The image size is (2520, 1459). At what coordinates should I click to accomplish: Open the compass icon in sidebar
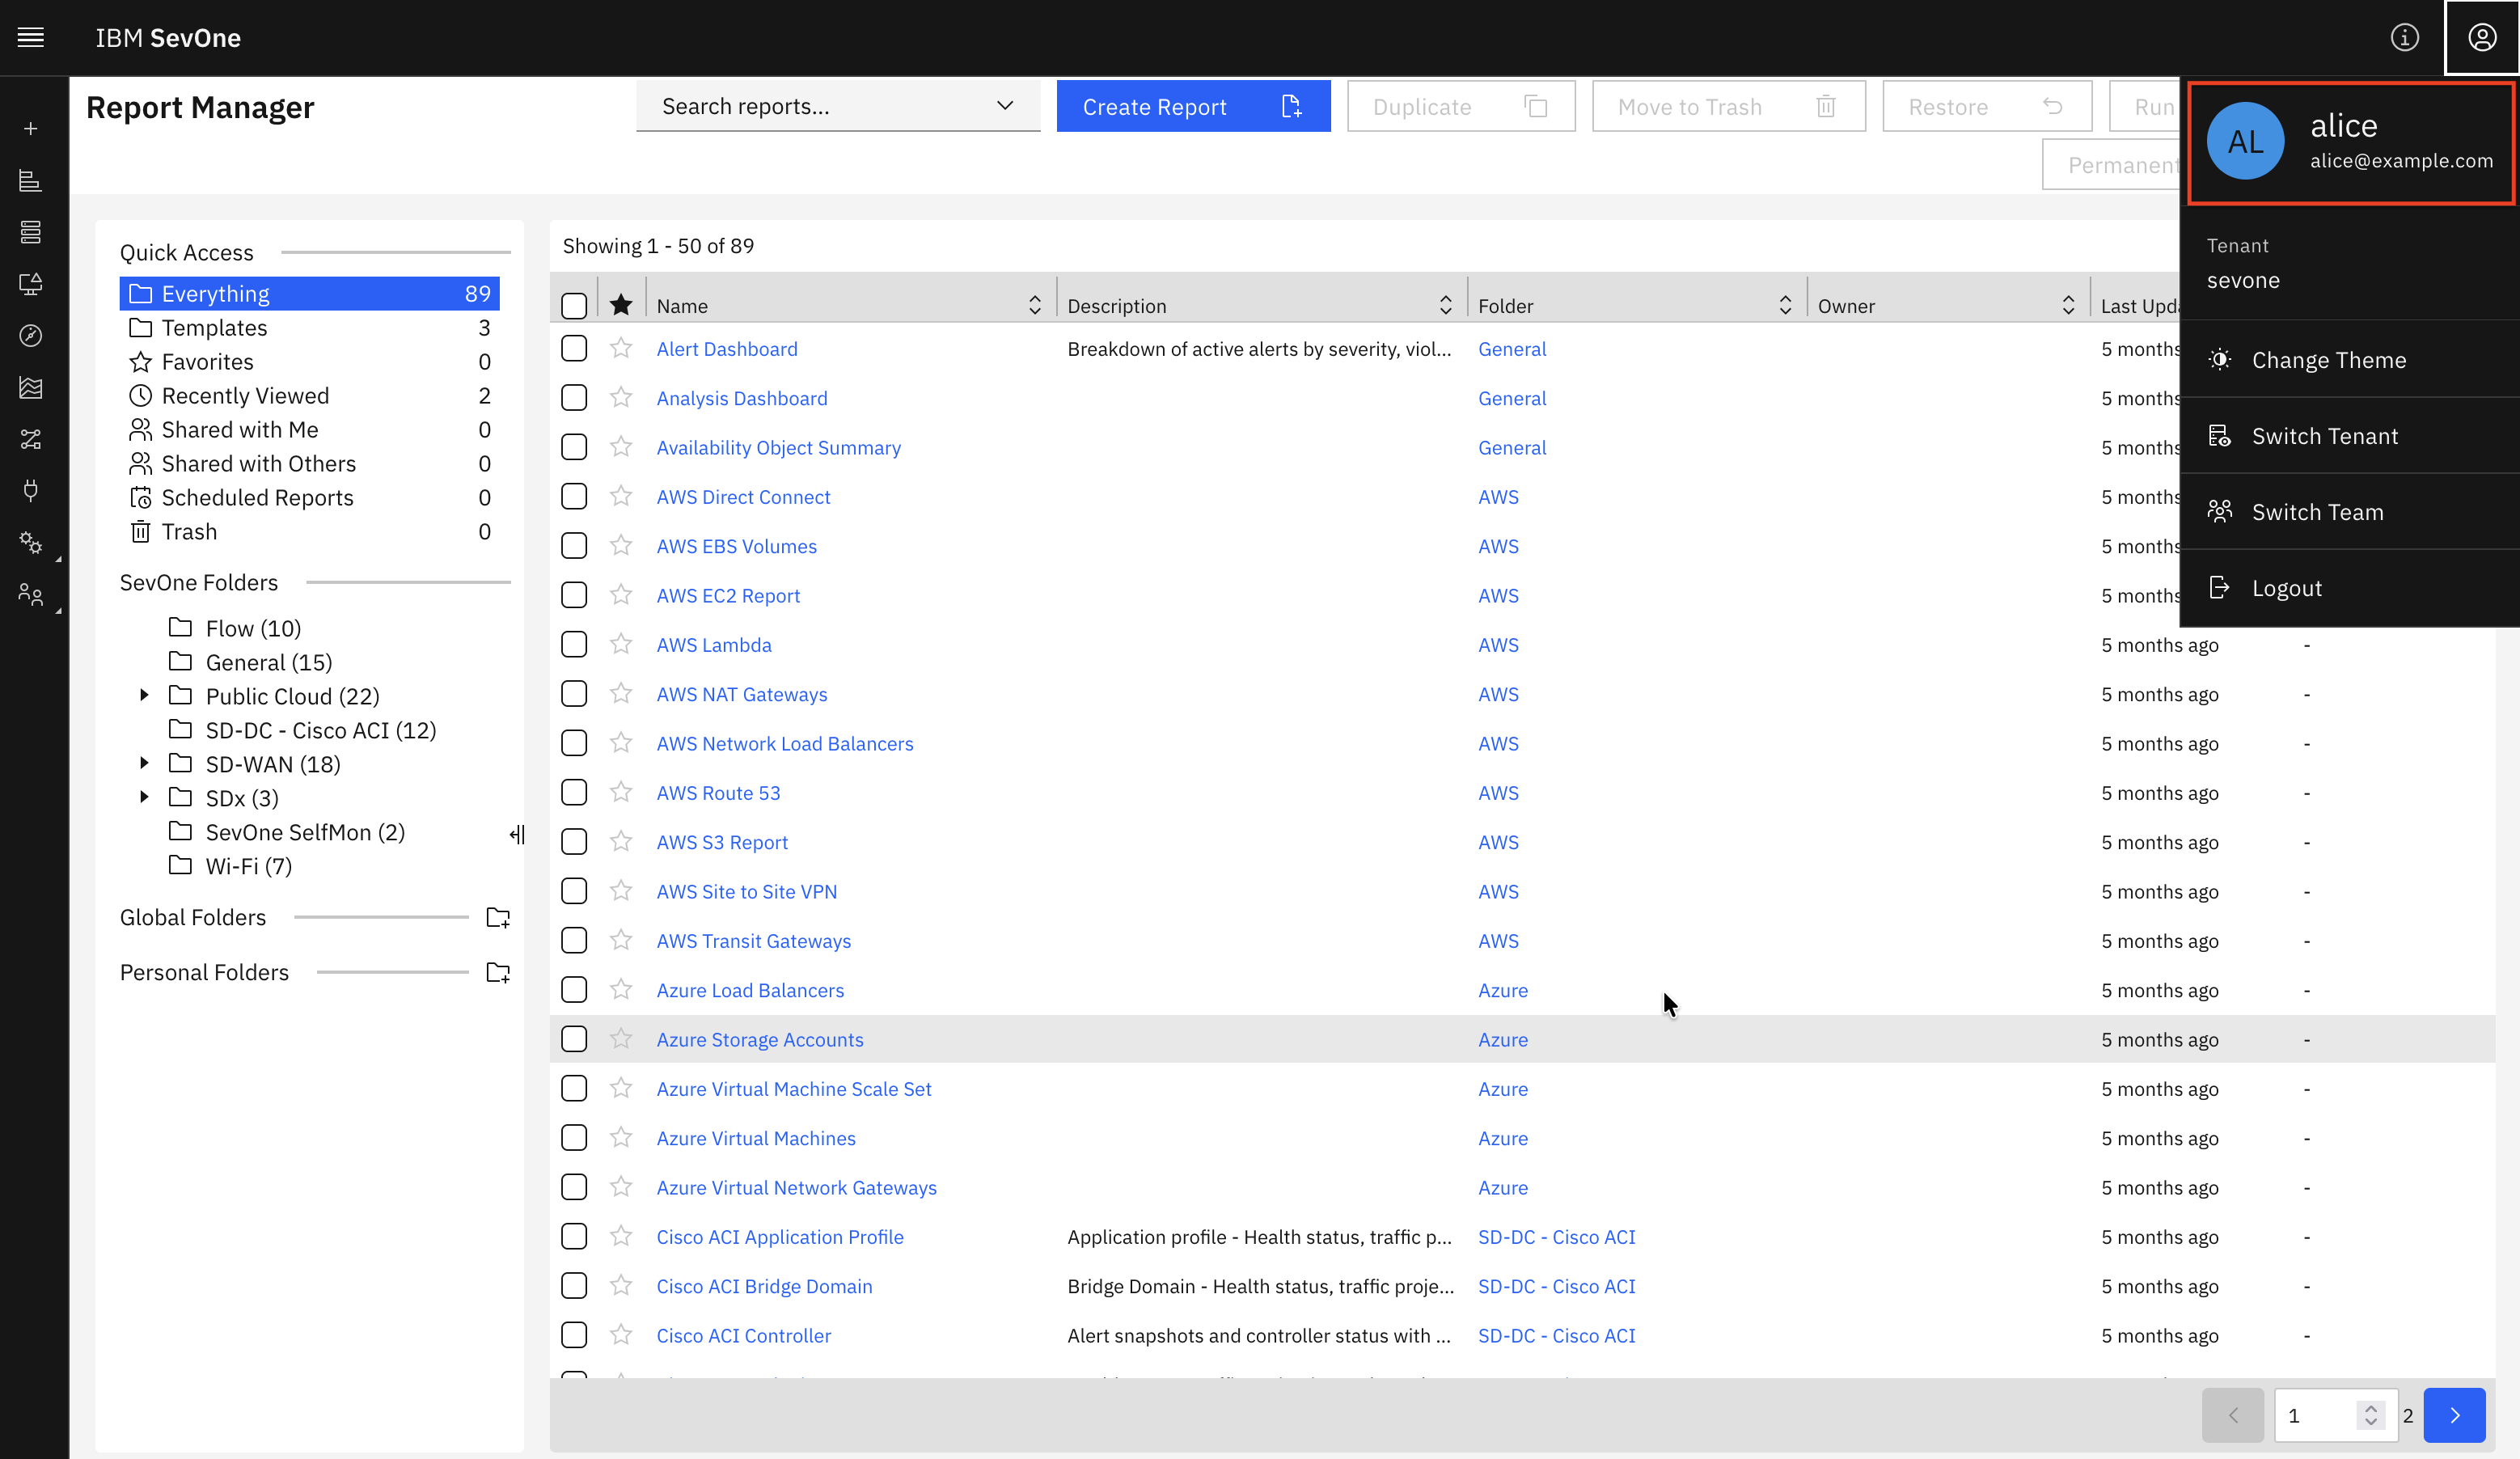pyautogui.click(x=31, y=336)
